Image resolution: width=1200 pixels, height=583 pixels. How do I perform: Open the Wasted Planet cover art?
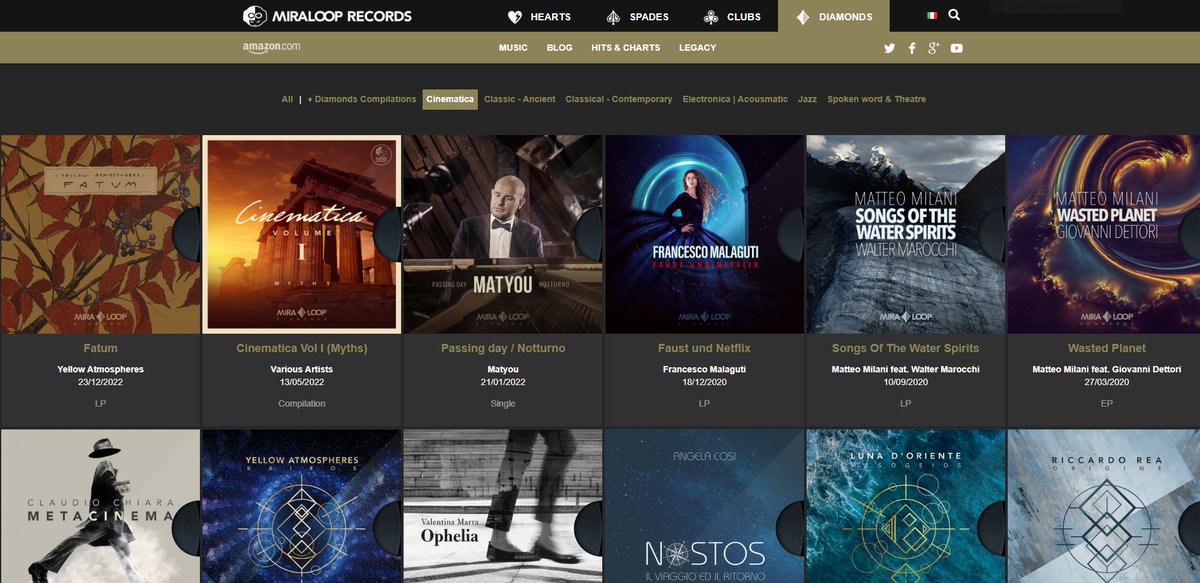point(1104,234)
